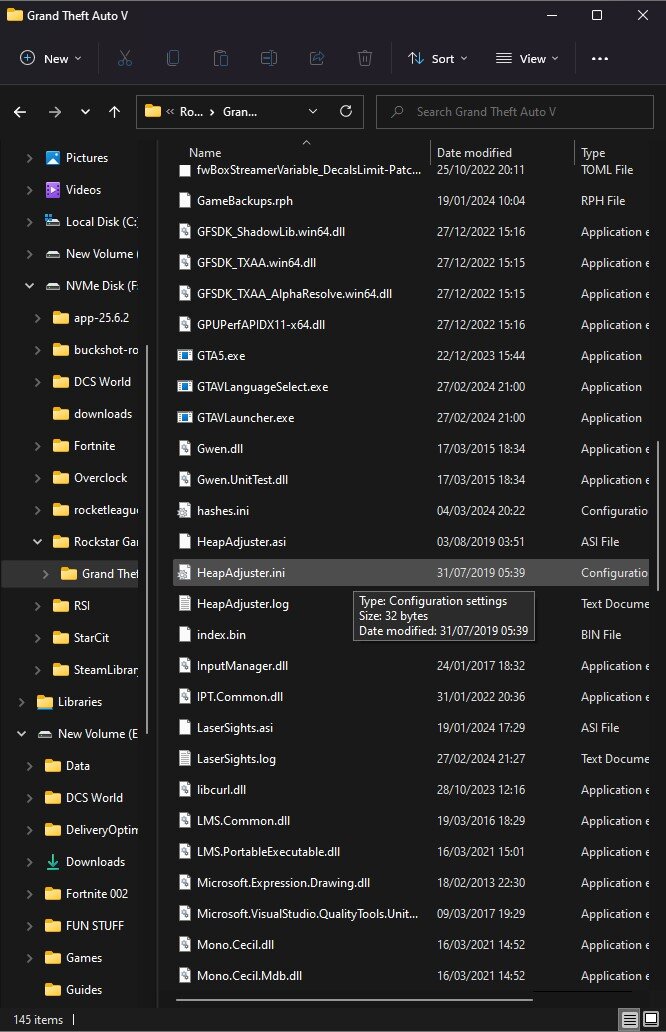Select the RSI folder in sidebar
Screen dimensions: 666x1032
[82, 606]
